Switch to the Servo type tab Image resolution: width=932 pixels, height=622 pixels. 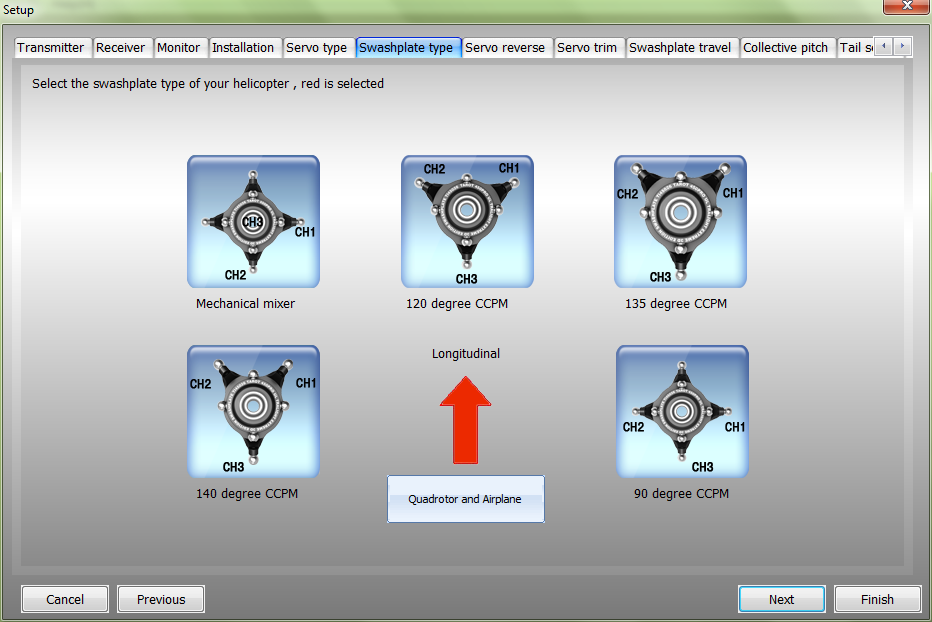pyautogui.click(x=317, y=48)
